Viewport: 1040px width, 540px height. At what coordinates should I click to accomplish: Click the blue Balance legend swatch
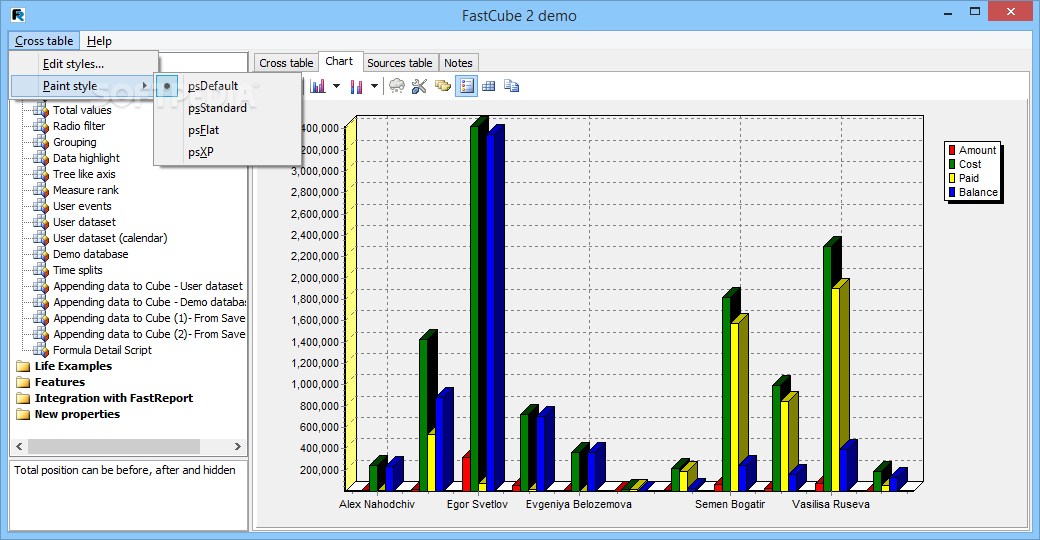click(x=952, y=192)
